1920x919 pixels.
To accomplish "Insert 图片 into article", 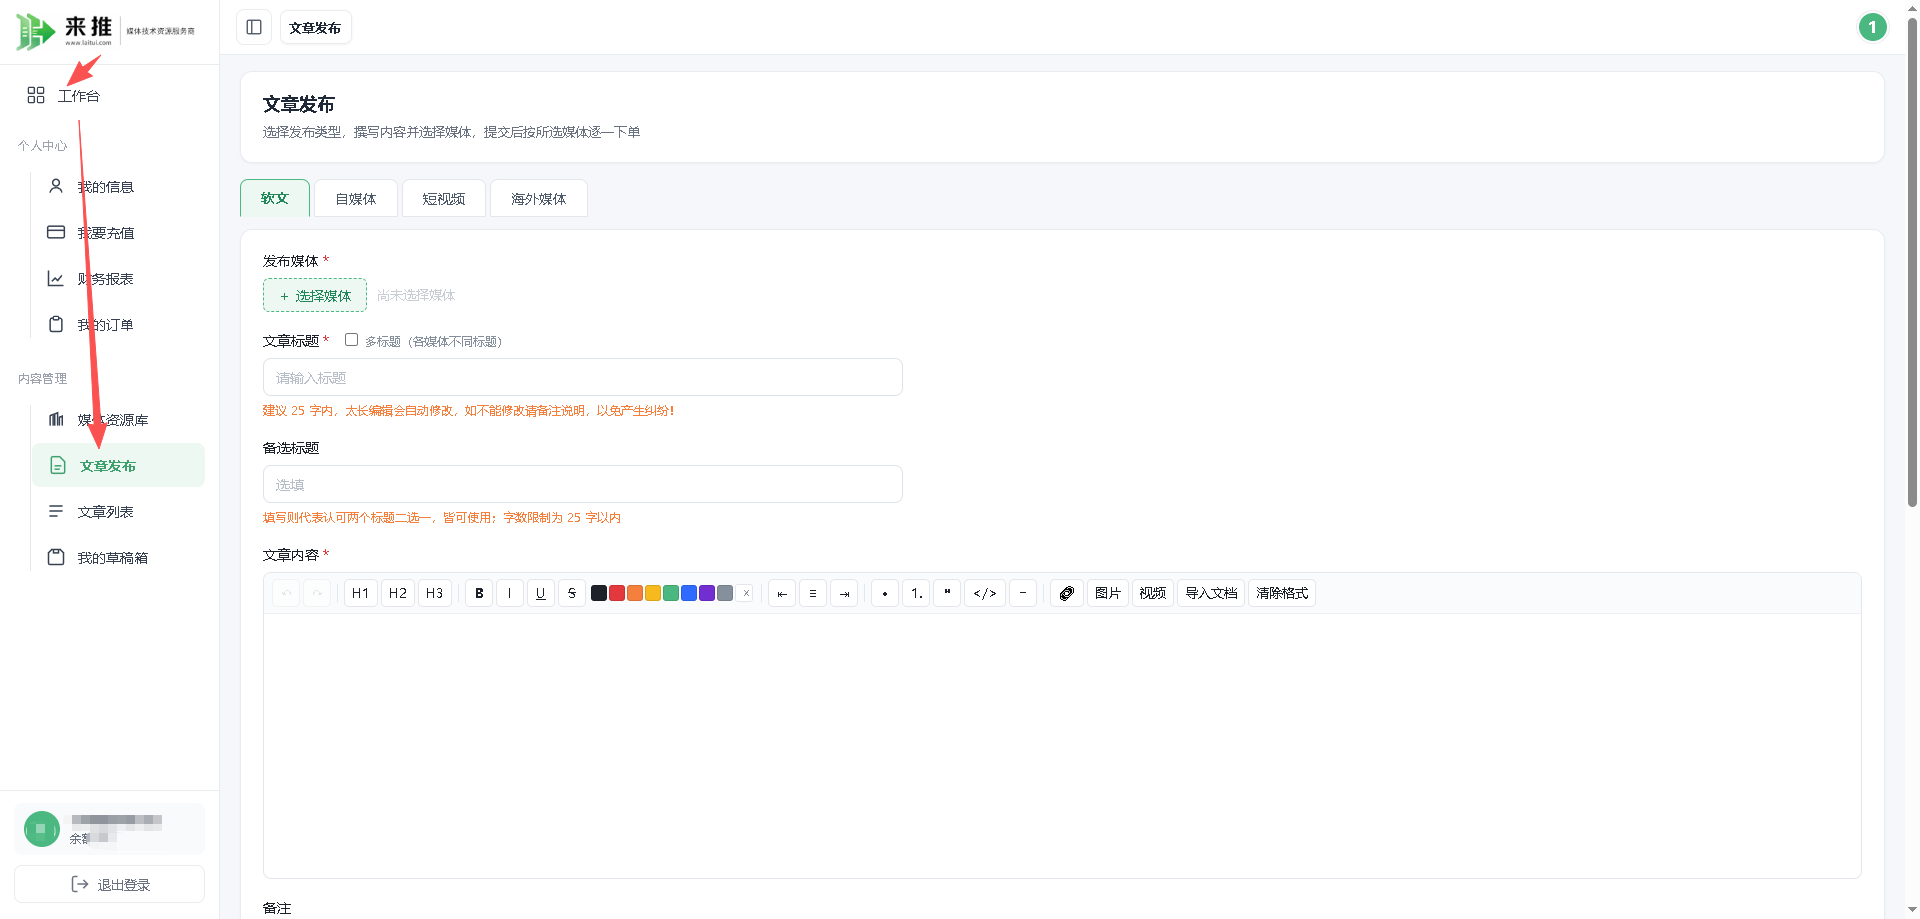I will pyautogui.click(x=1108, y=593).
